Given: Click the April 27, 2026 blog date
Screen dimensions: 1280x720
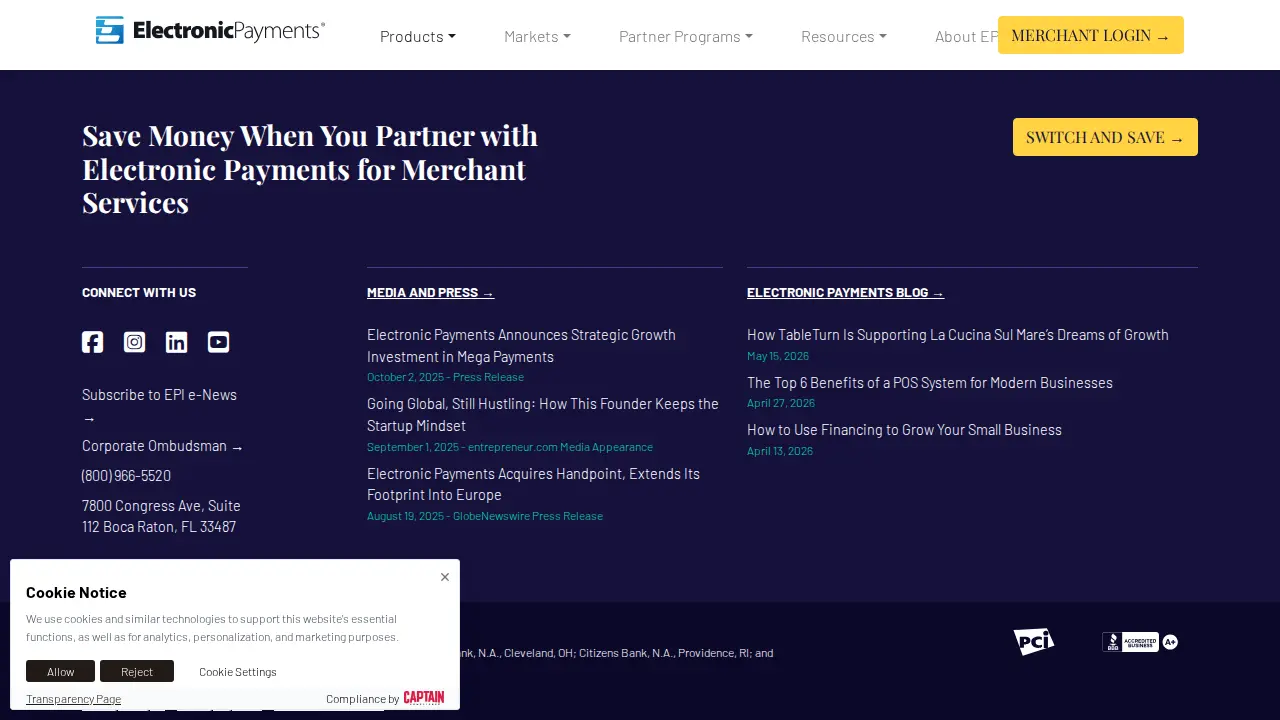Looking at the screenshot, I should pyautogui.click(x=781, y=403).
